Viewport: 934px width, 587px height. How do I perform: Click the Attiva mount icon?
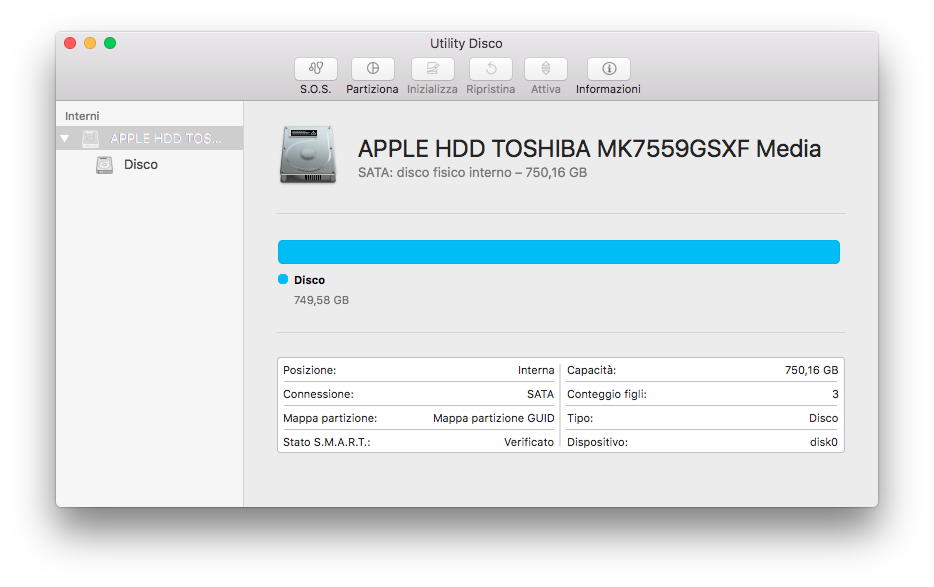coord(545,69)
